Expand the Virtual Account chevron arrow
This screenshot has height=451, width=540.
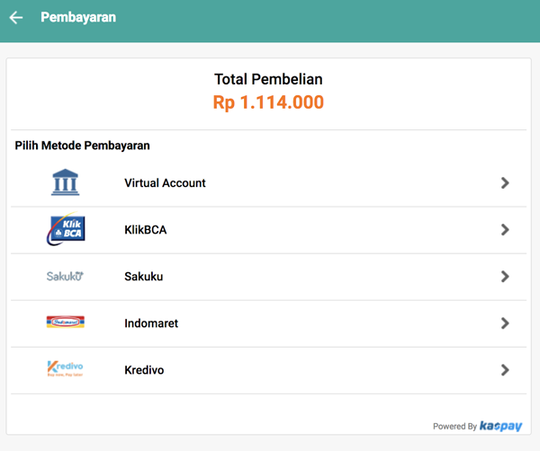(x=505, y=183)
